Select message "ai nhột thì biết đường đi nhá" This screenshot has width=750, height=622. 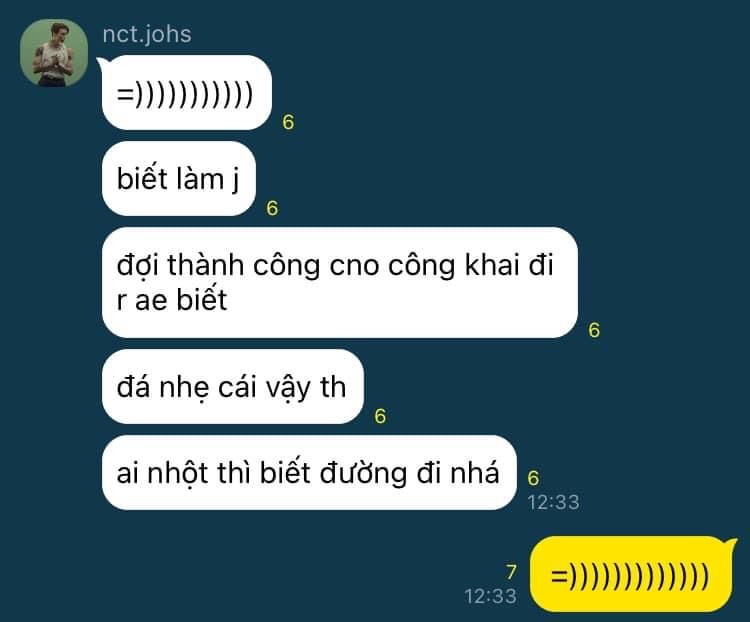(309, 473)
